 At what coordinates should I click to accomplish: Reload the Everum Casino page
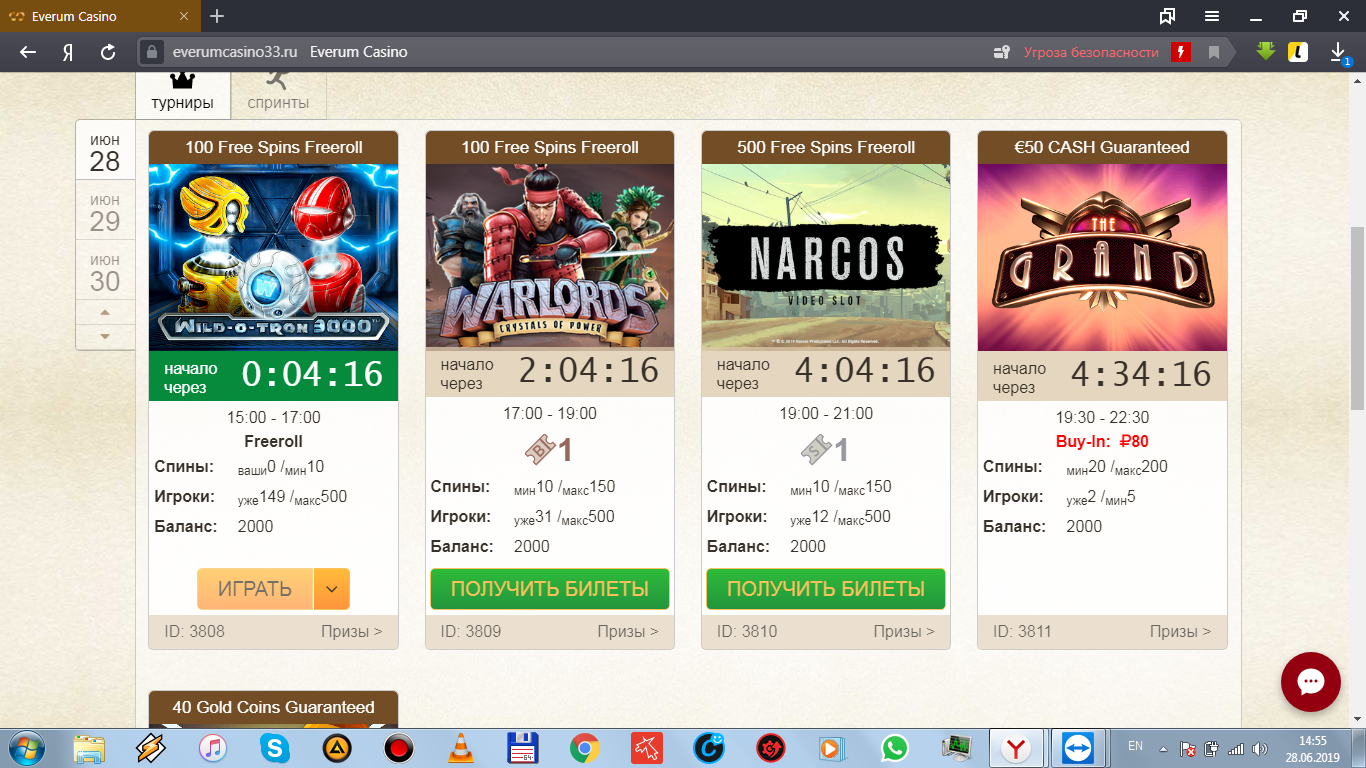click(x=108, y=52)
